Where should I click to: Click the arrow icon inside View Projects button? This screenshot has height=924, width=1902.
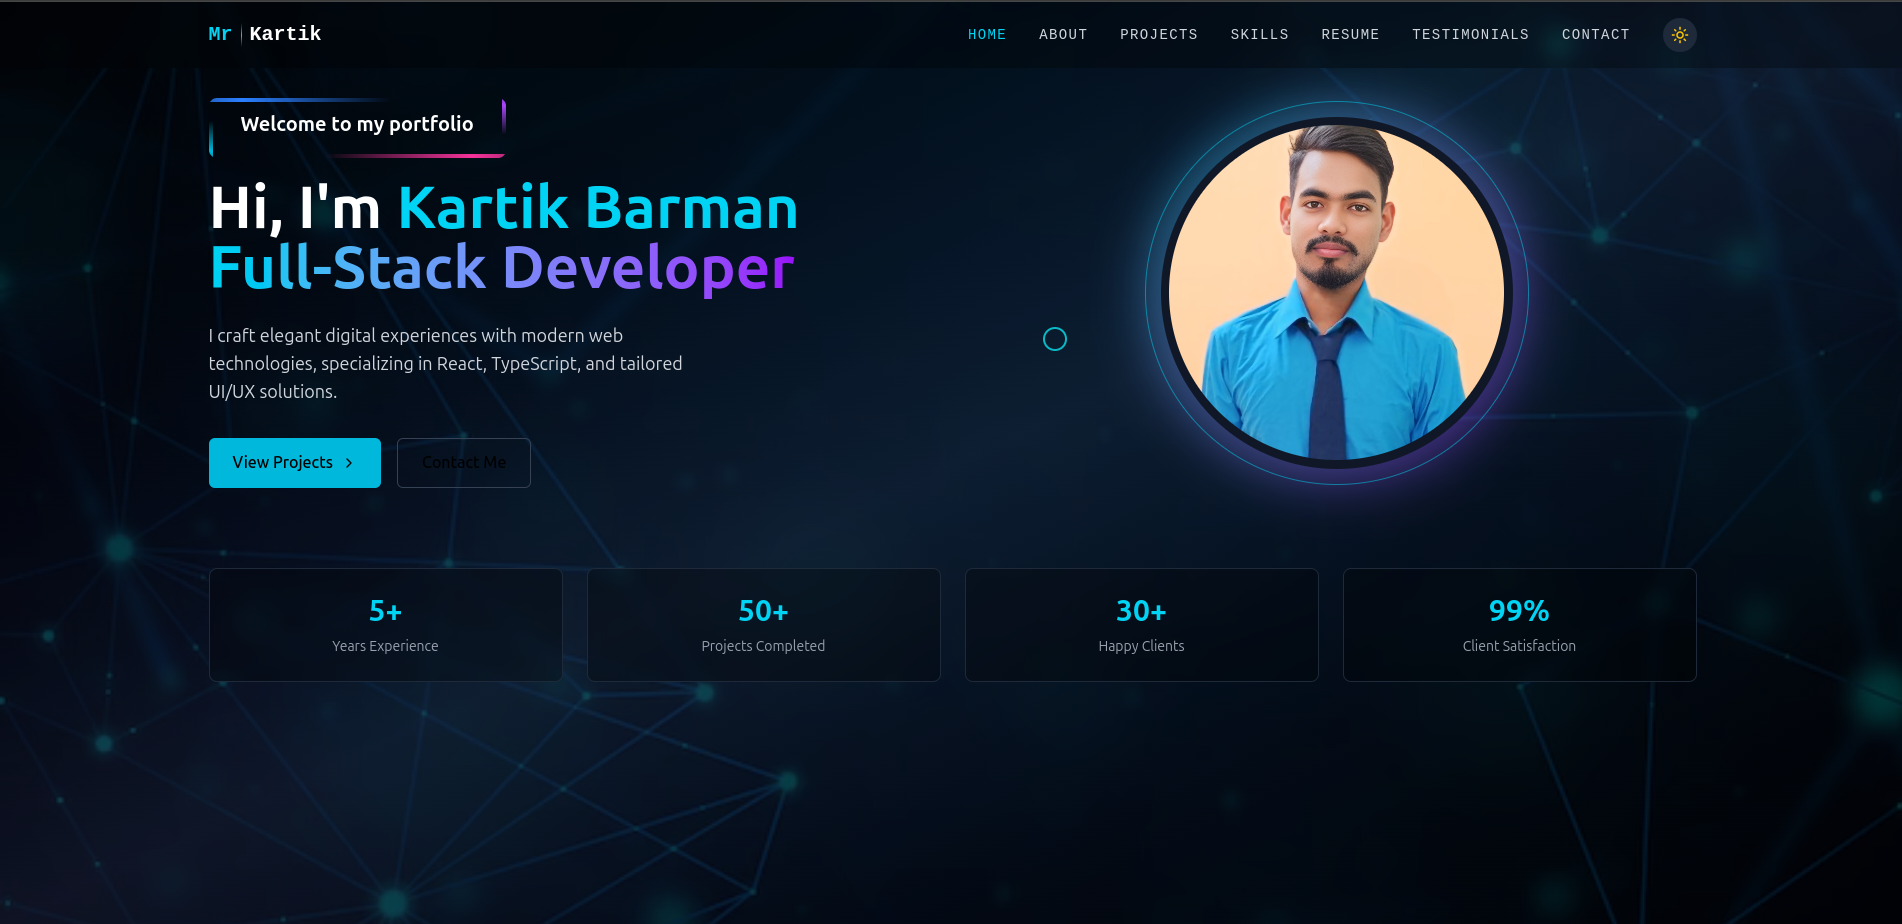(x=349, y=463)
